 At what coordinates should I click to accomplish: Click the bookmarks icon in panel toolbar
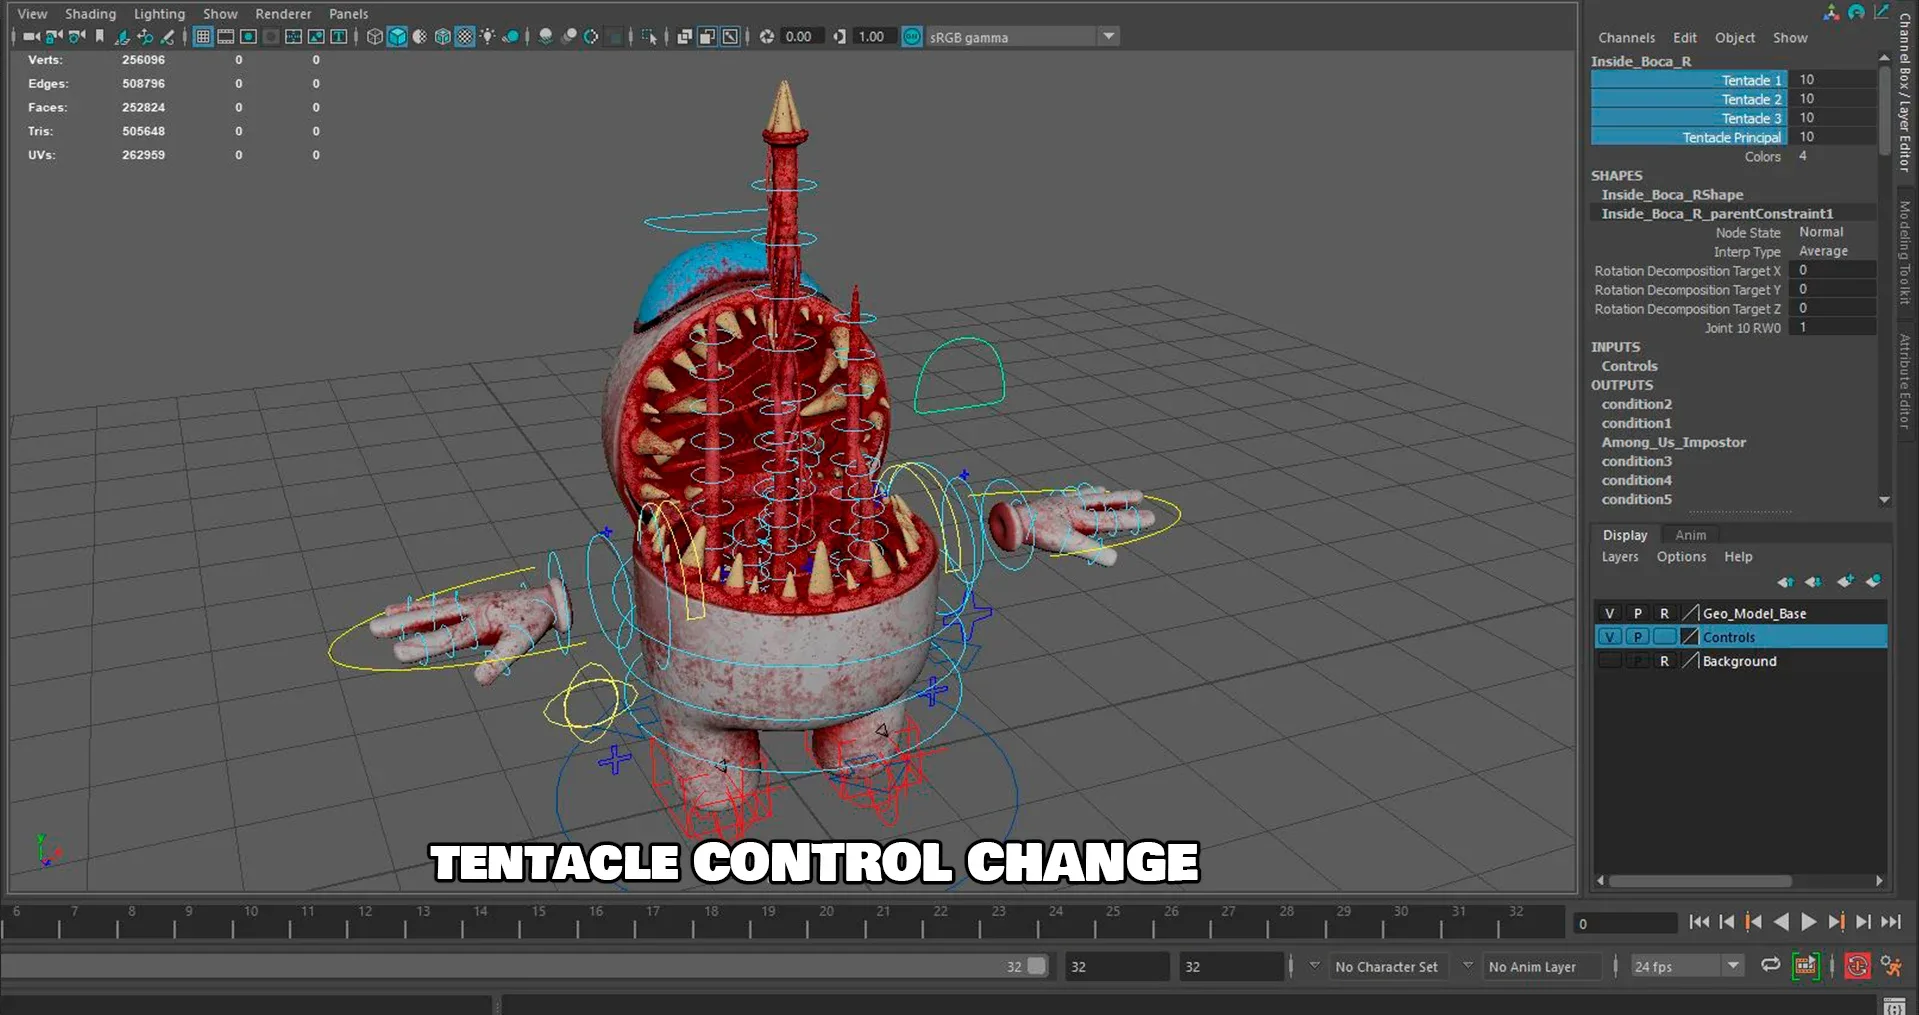click(99, 37)
